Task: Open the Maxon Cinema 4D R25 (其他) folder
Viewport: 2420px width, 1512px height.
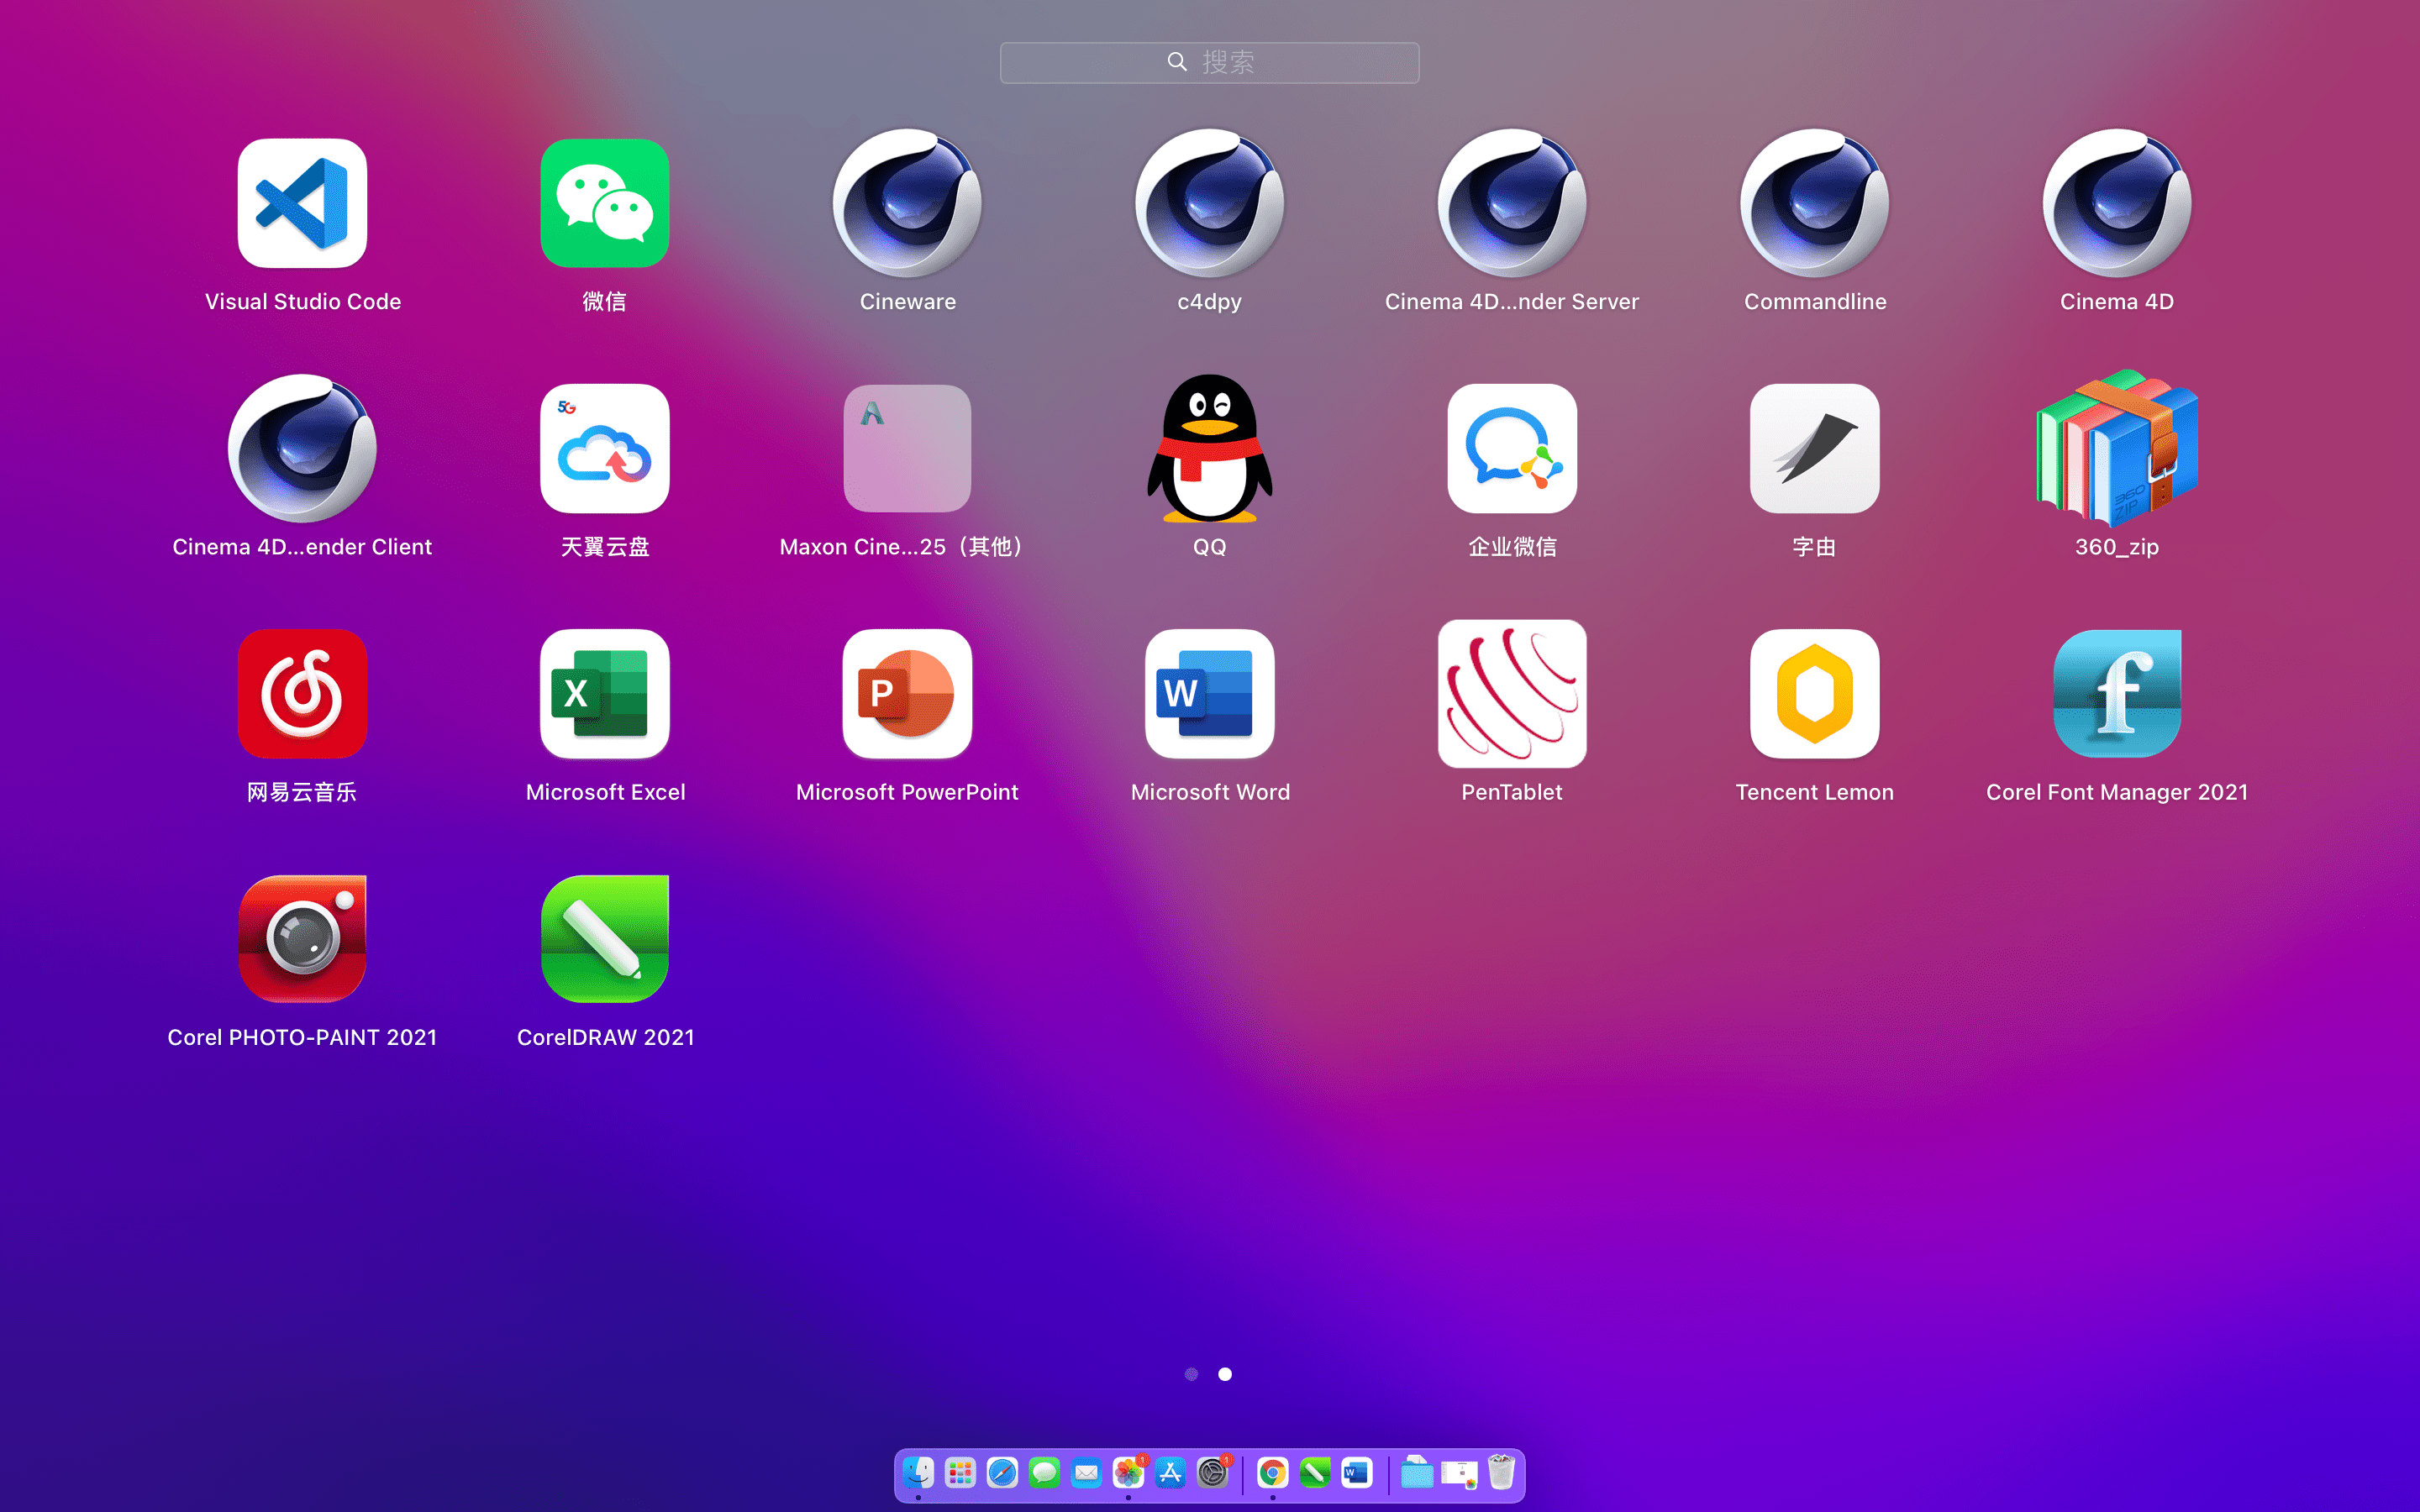Action: (907, 448)
